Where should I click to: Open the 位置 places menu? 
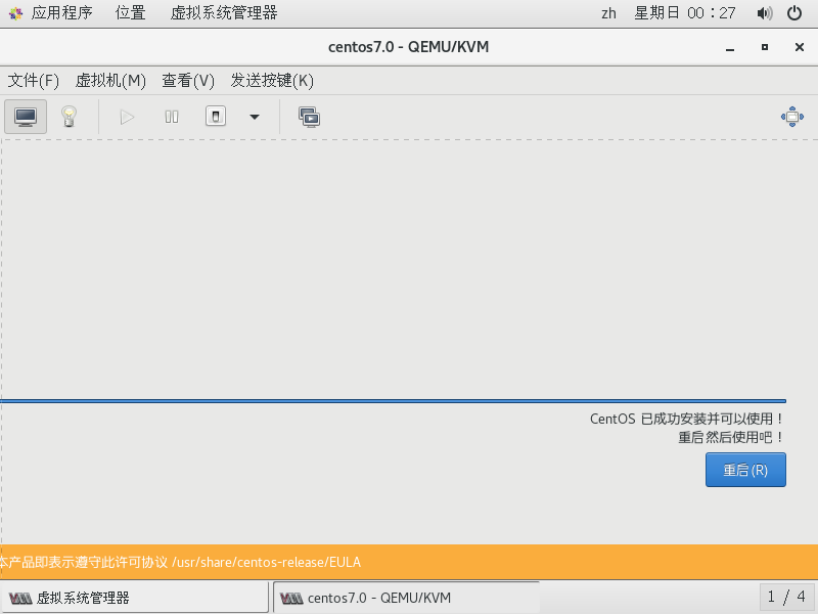(x=130, y=13)
